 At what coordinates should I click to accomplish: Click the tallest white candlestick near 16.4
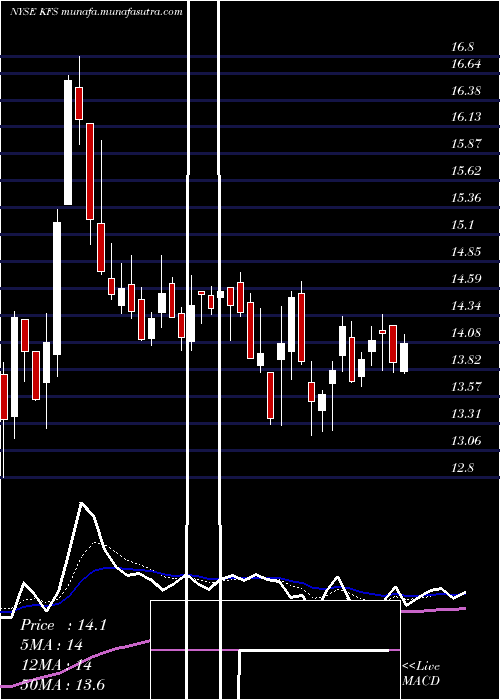(68, 142)
